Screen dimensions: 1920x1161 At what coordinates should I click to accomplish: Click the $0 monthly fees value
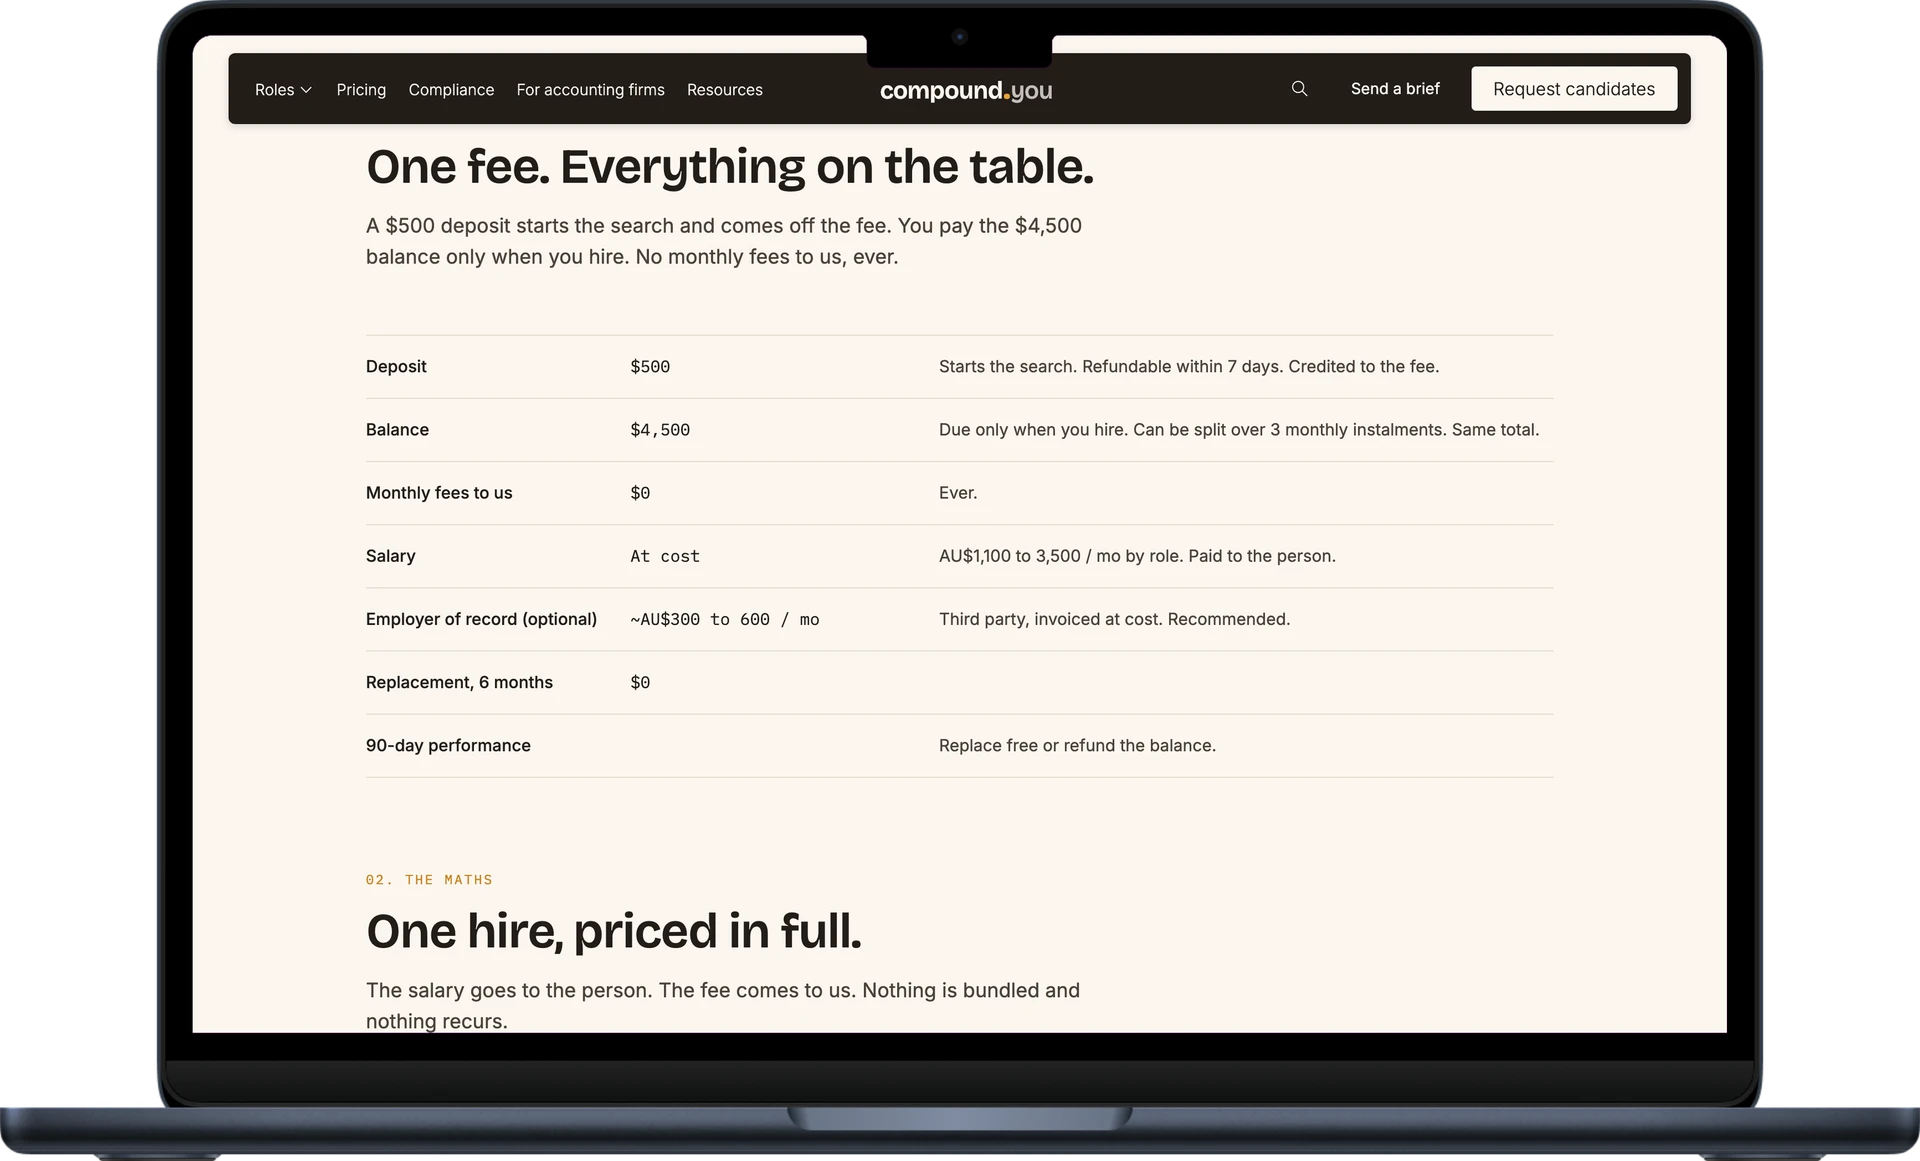coord(640,493)
